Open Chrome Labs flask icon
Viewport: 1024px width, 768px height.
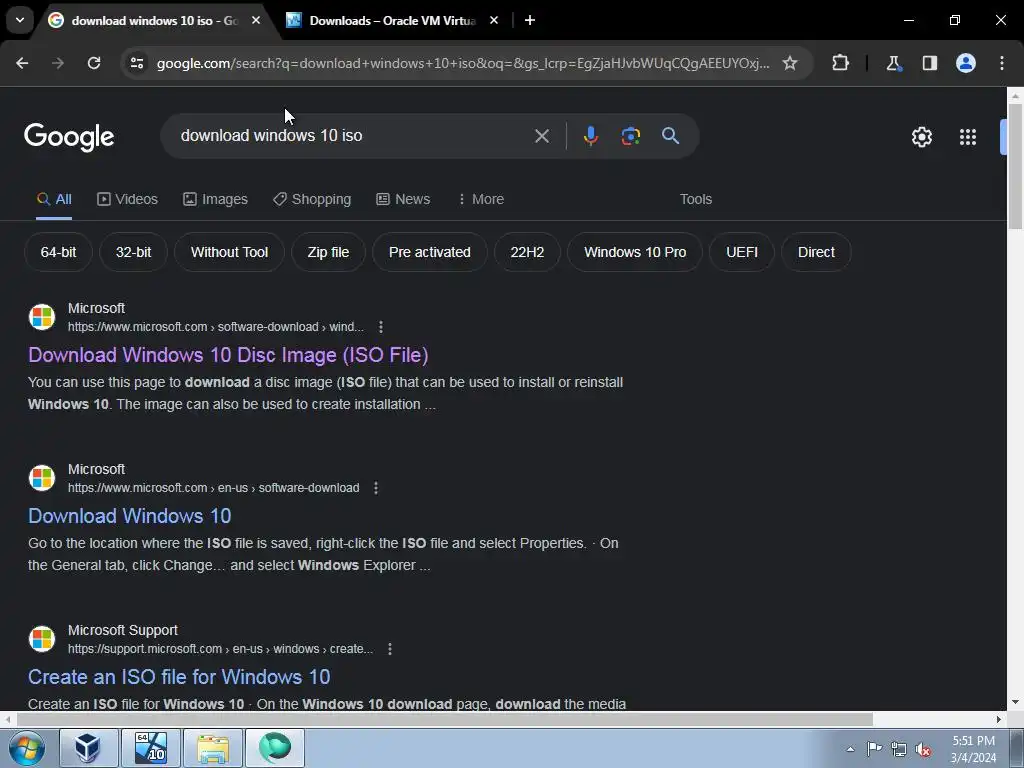893,63
